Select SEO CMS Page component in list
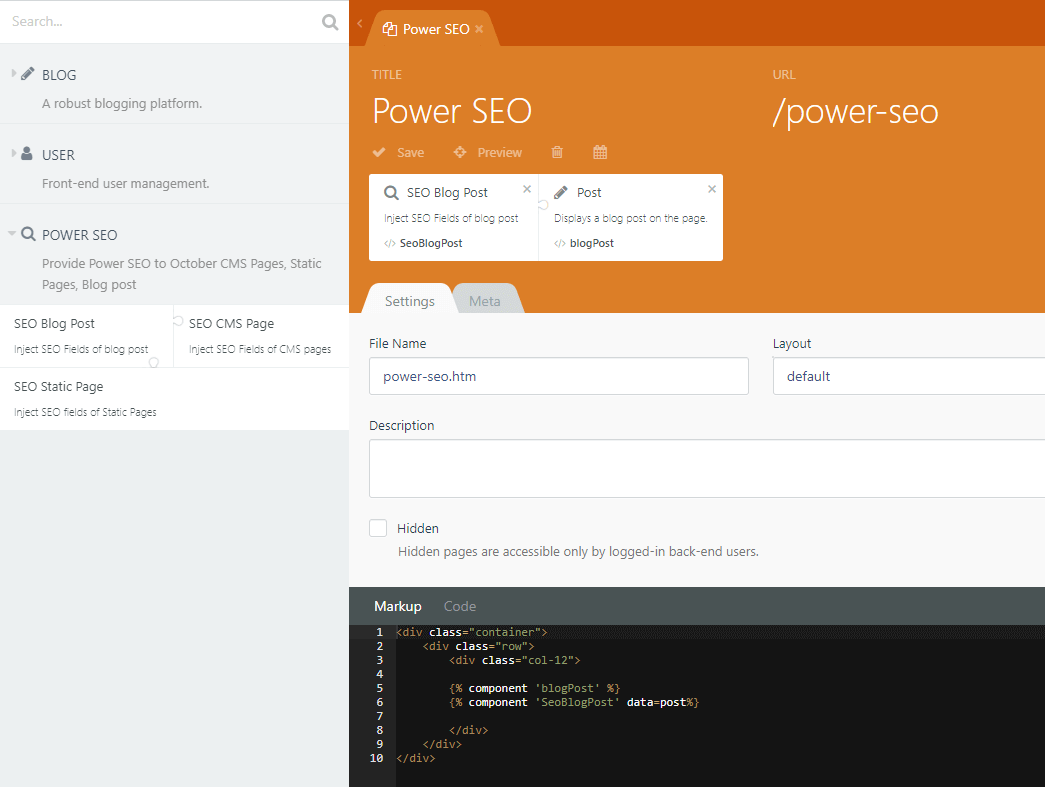The image size is (1045, 787). [x=261, y=336]
